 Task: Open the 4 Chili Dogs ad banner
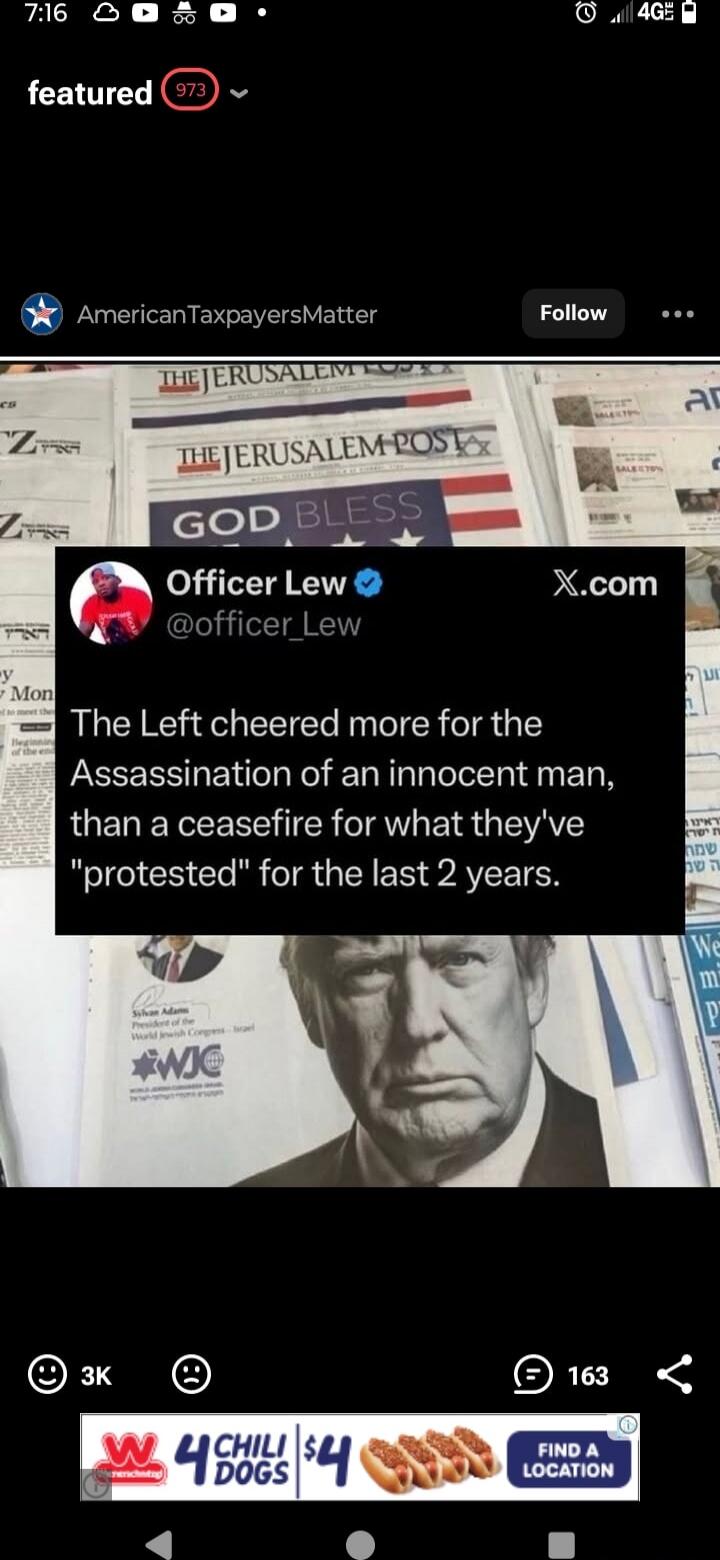pyautogui.click(x=360, y=1457)
